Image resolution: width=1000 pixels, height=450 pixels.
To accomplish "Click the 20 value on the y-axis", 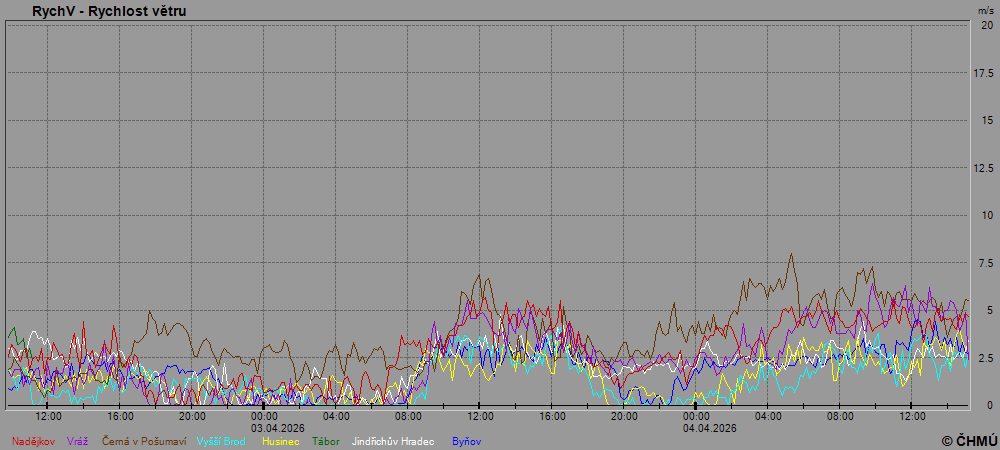I will [x=987, y=25].
